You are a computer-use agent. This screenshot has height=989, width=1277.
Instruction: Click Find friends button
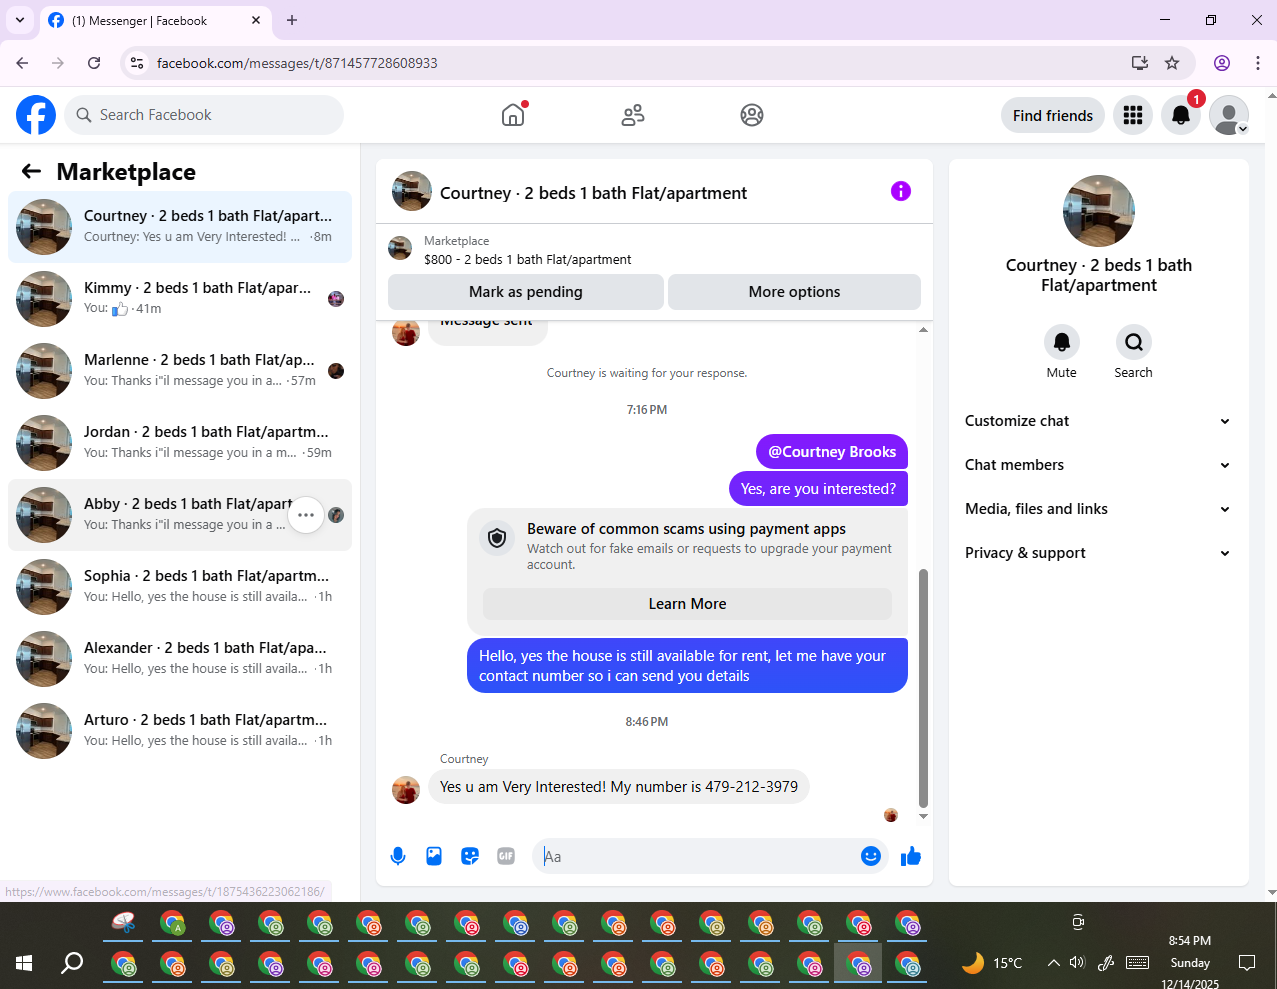[1053, 115]
